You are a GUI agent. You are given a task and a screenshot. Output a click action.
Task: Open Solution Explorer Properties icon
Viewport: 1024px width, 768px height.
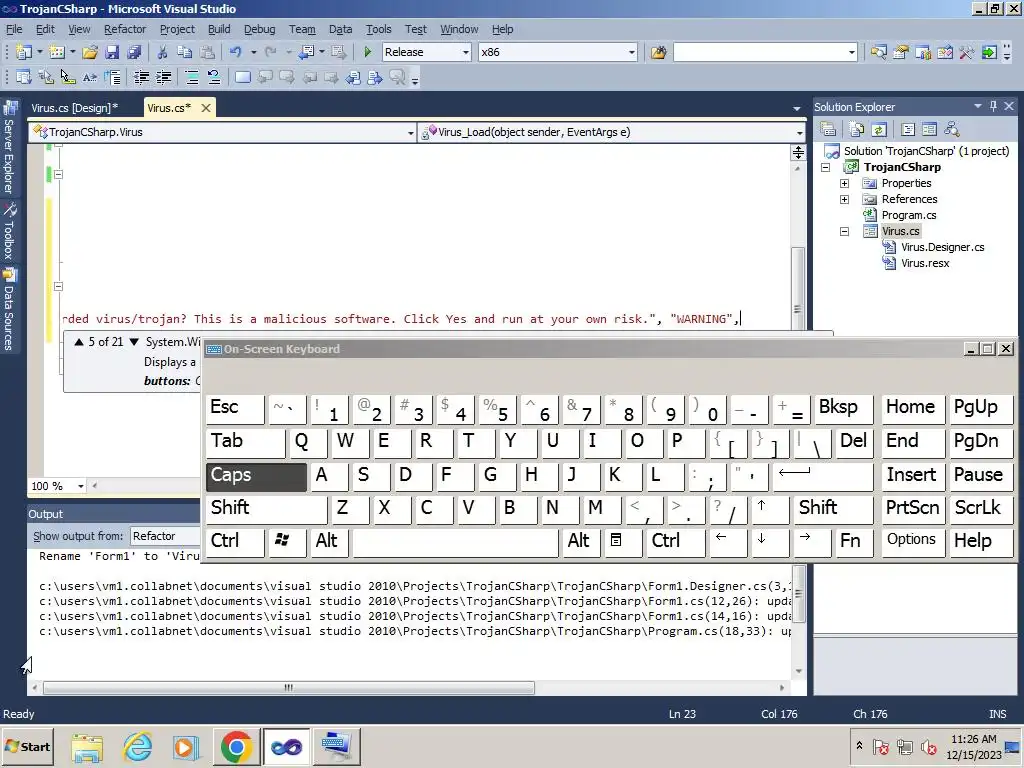(828, 129)
